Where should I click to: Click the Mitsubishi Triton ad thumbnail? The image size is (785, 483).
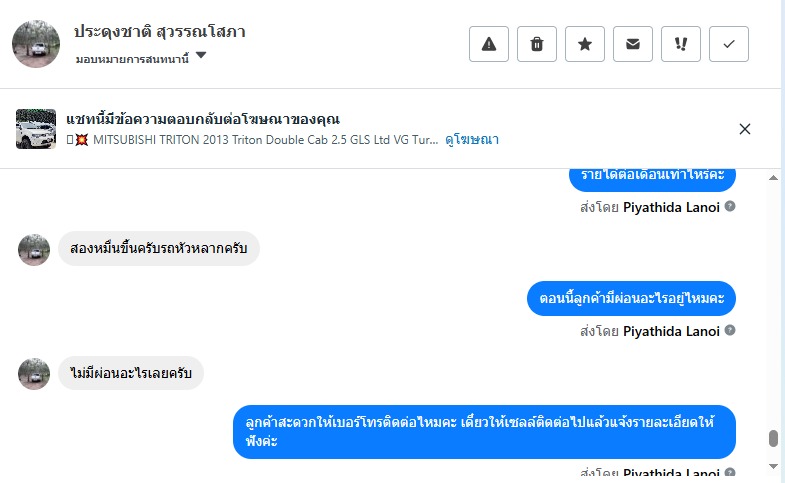(36, 129)
